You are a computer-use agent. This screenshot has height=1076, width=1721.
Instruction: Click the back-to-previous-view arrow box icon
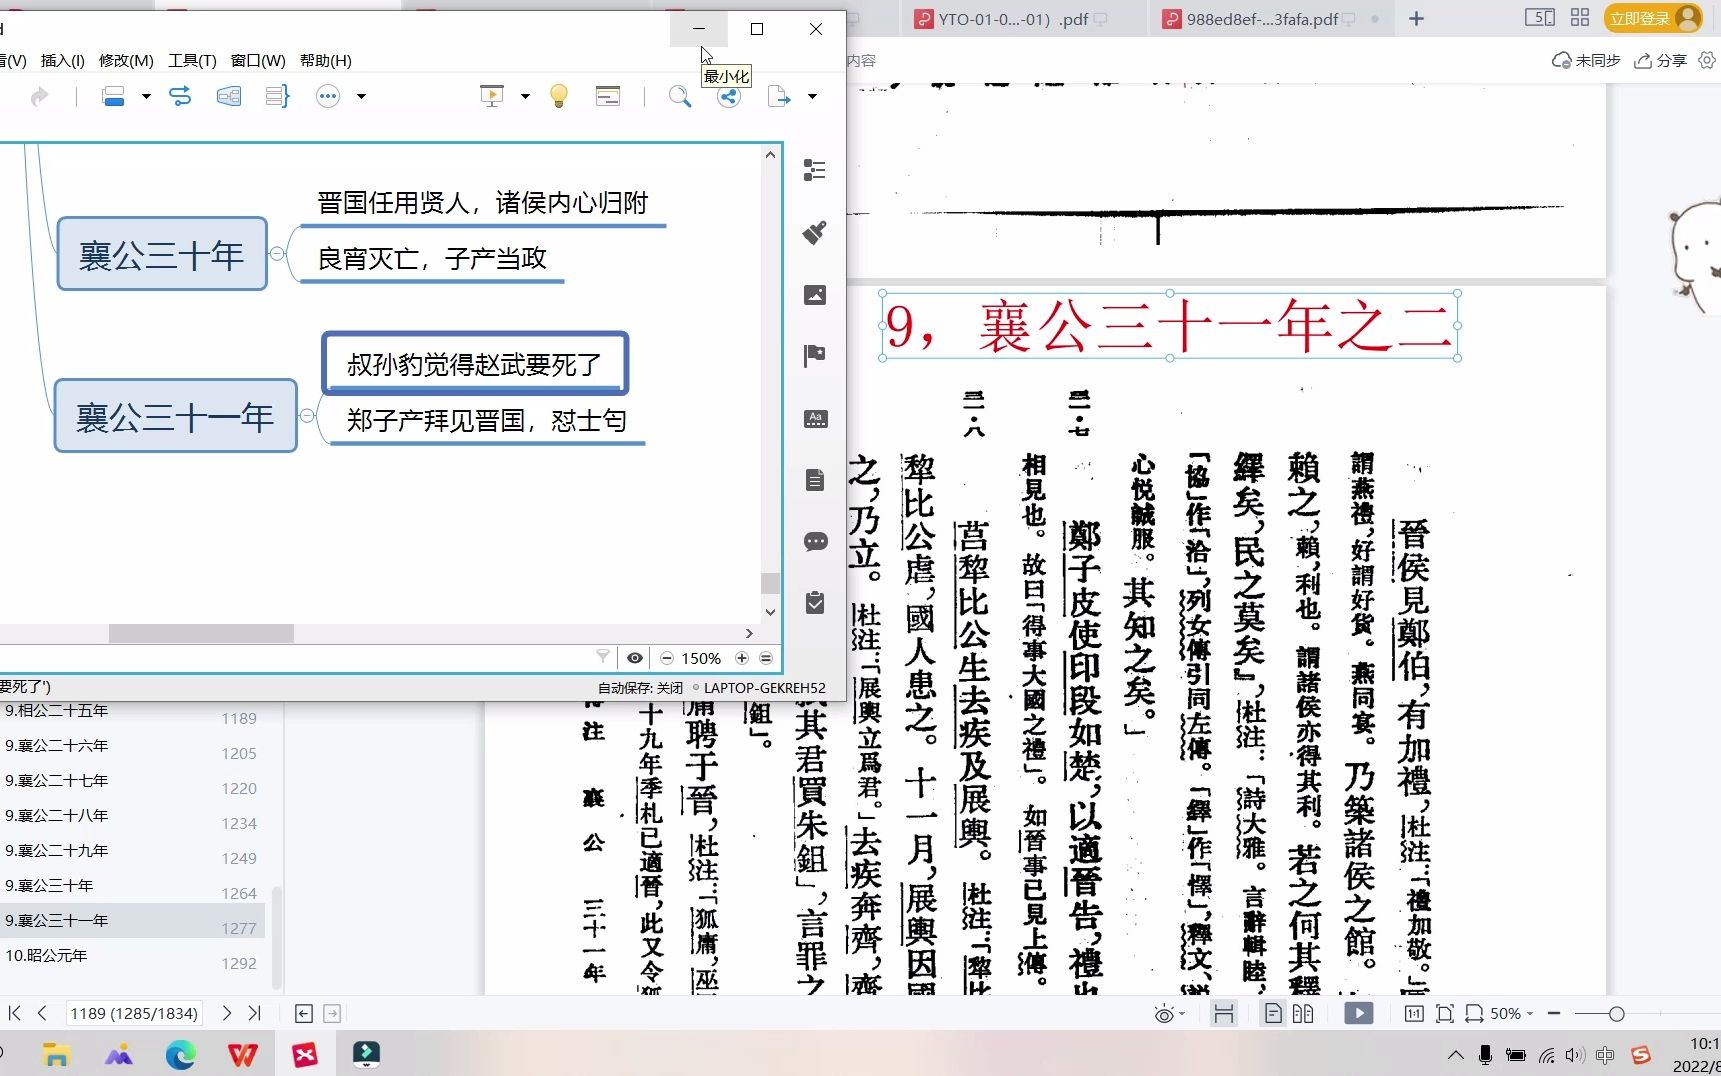click(x=304, y=1014)
